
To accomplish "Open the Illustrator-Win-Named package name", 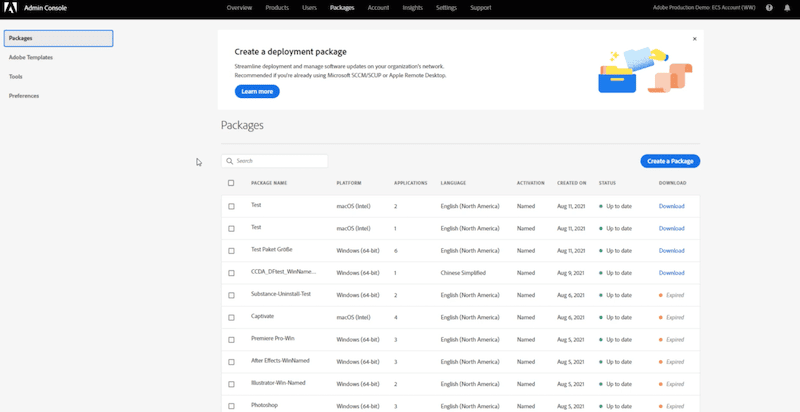I will (278, 383).
